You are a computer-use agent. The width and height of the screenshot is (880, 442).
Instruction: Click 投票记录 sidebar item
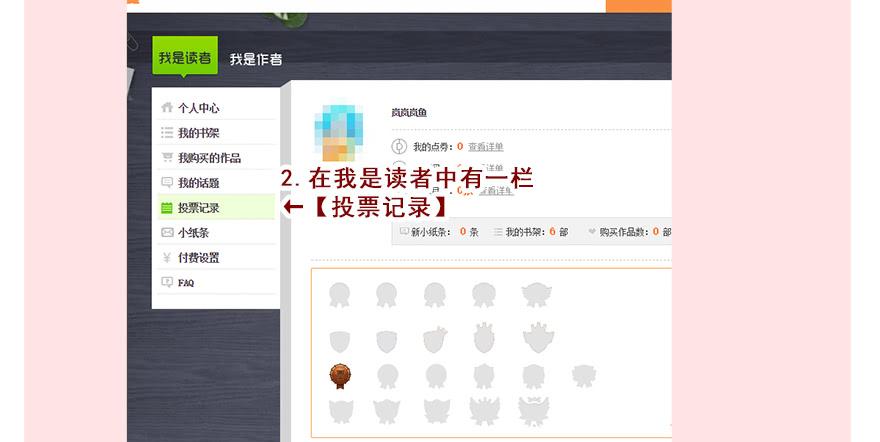coord(199,208)
